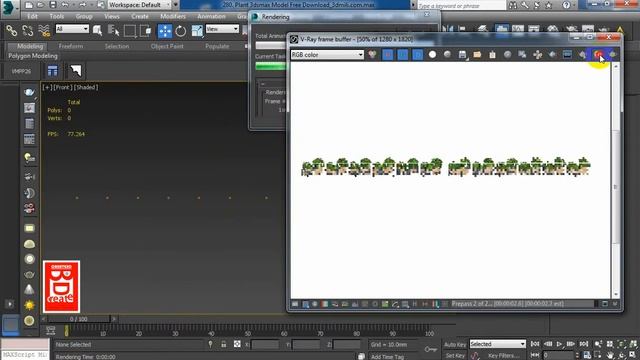Click the Select by Name tool
This screenshot has width=640, height=360.
point(113,31)
